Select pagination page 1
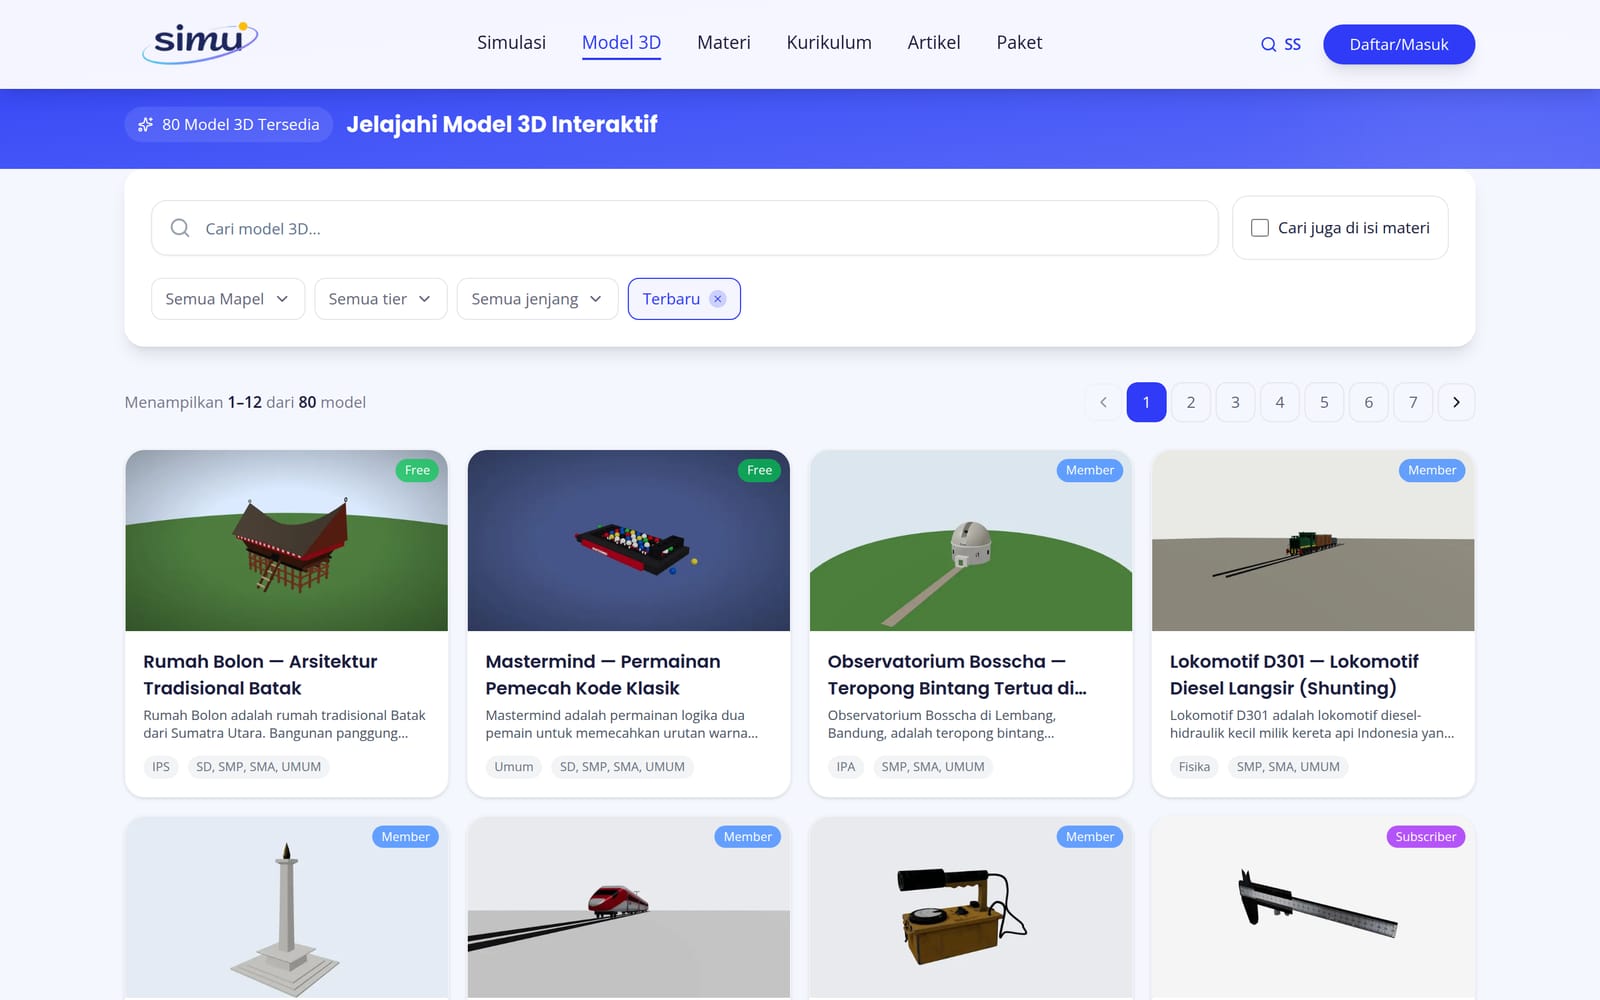Image resolution: width=1600 pixels, height=1000 pixels. click(1146, 402)
